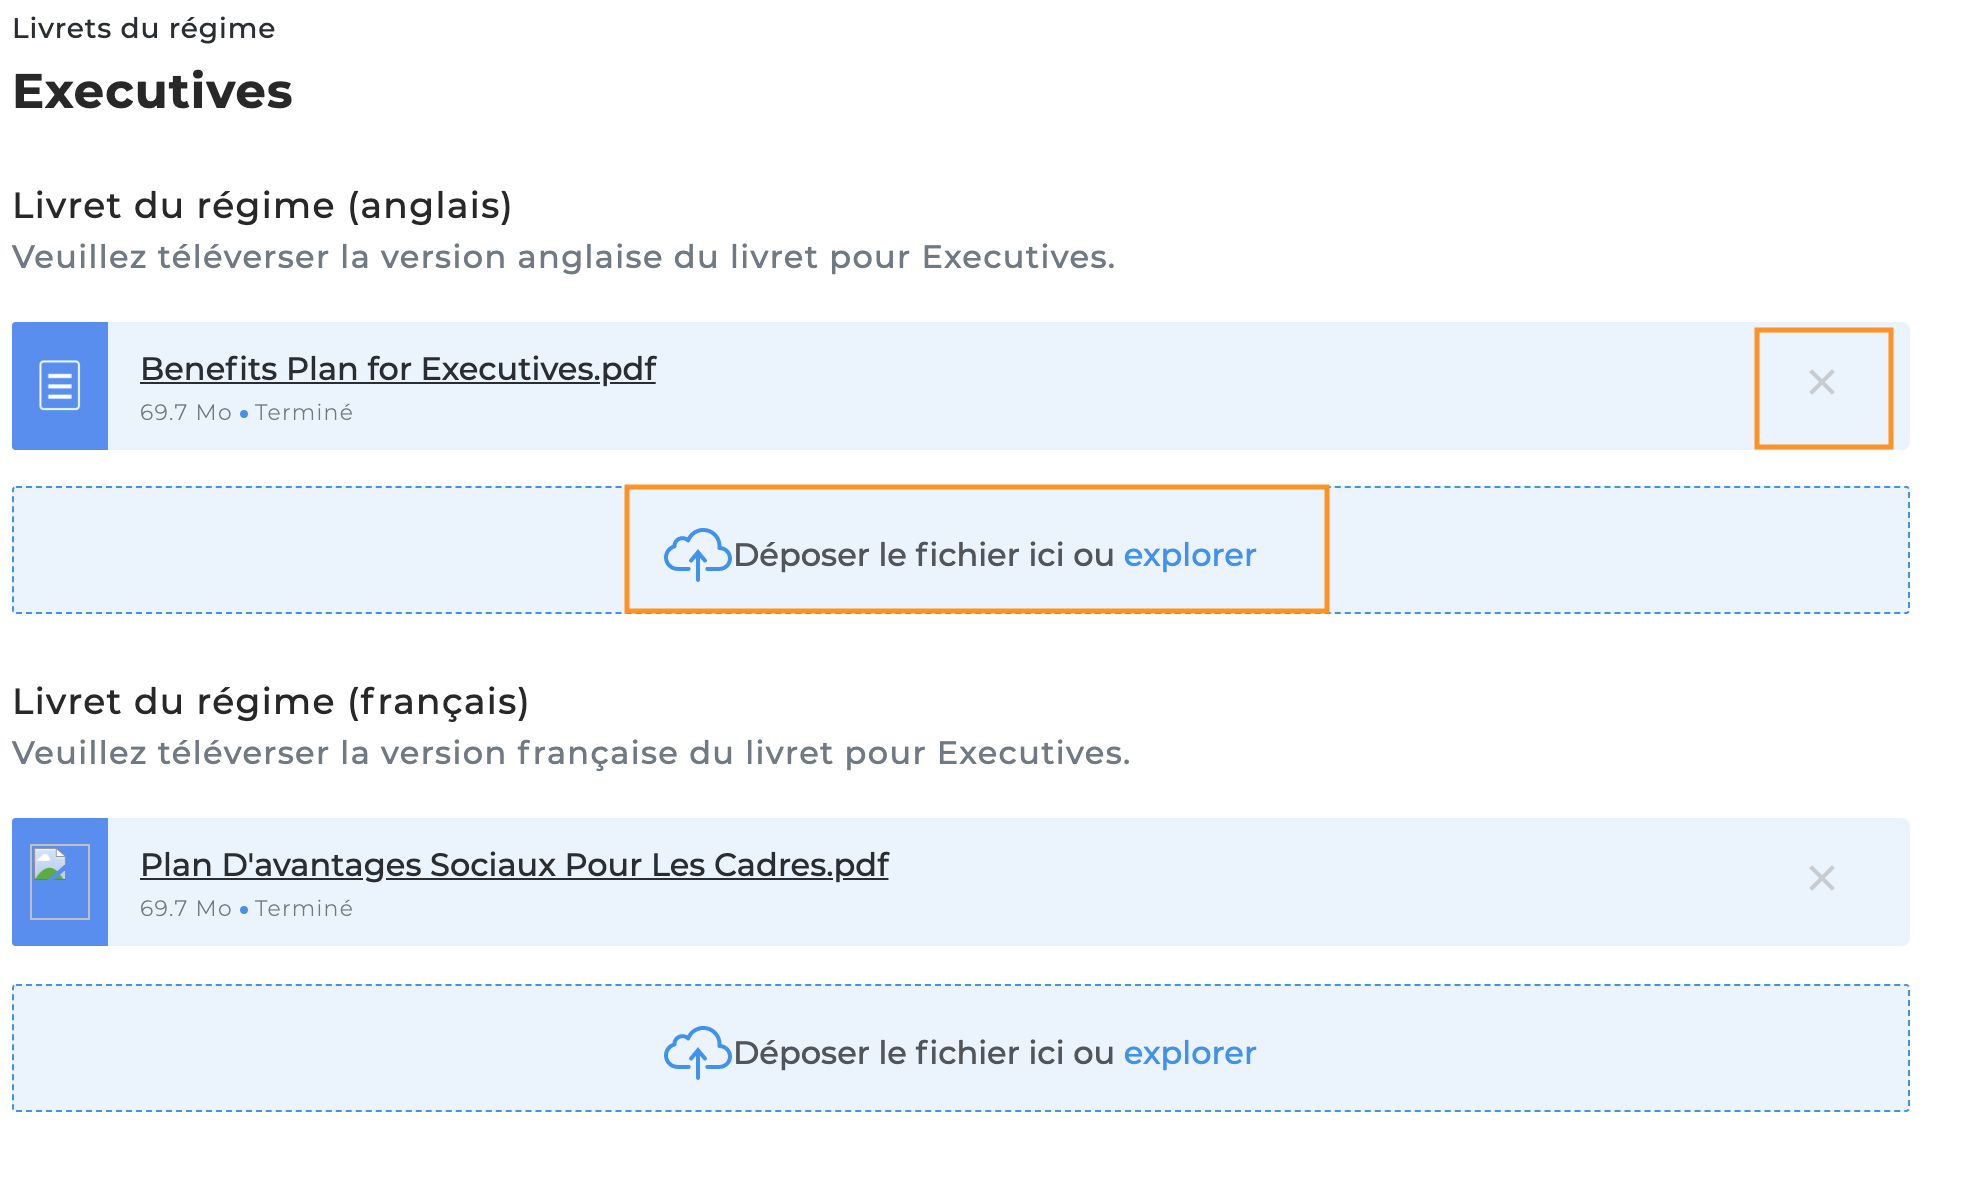Click empty left area of English dropzone
Image resolution: width=1966 pixels, height=1182 pixels.
coord(320,550)
